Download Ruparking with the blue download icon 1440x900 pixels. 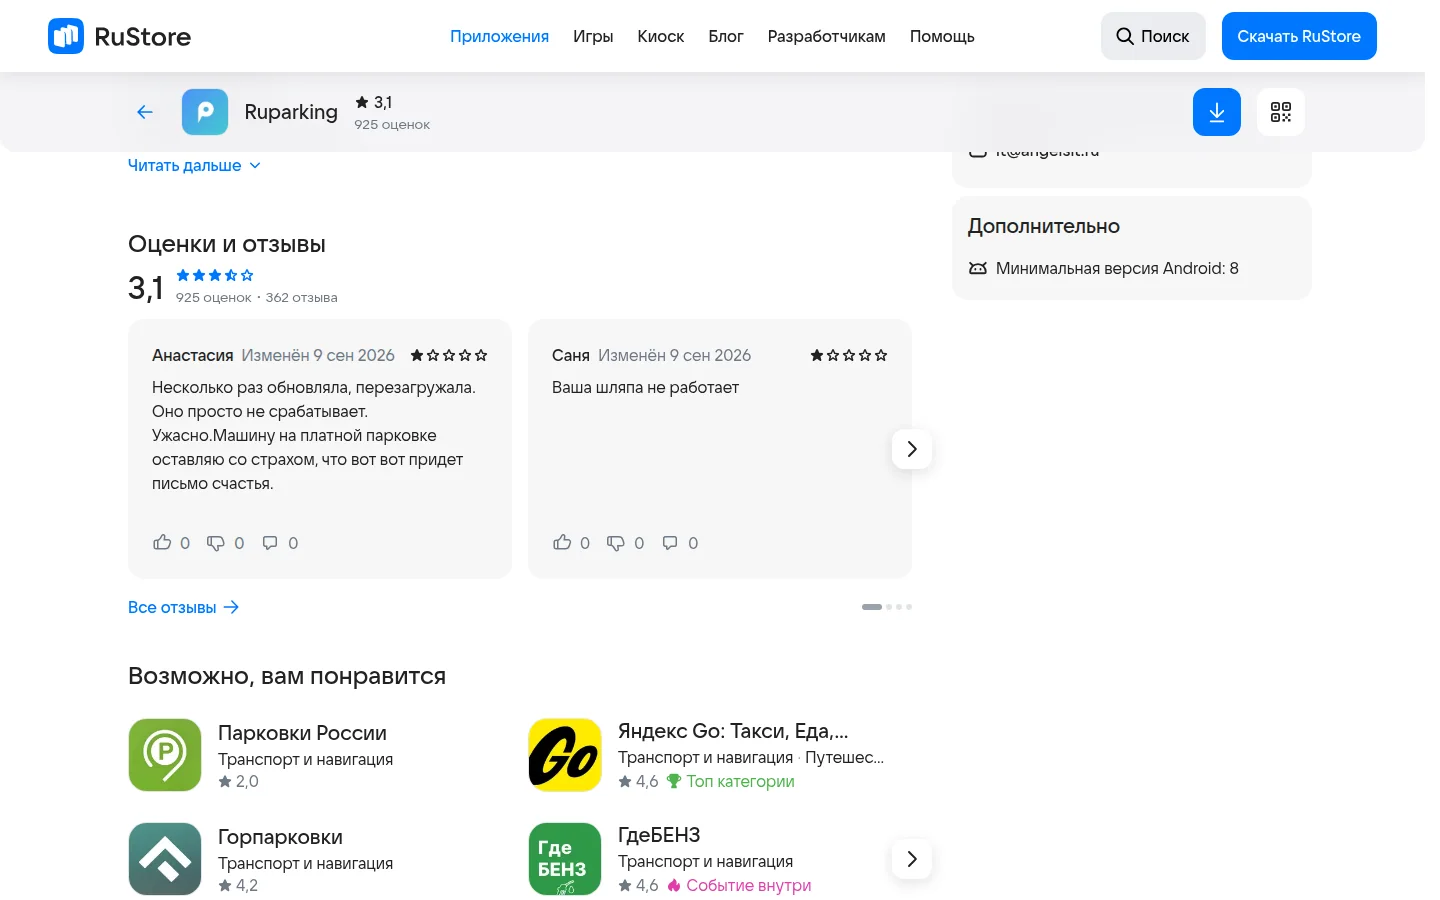pyautogui.click(x=1217, y=112)
